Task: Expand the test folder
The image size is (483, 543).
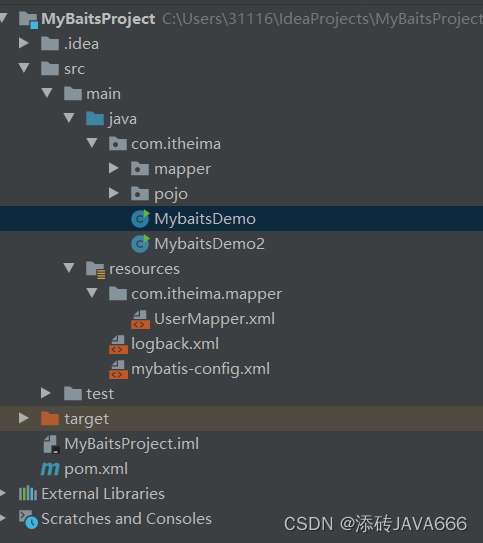Action: tap(46, 393)
